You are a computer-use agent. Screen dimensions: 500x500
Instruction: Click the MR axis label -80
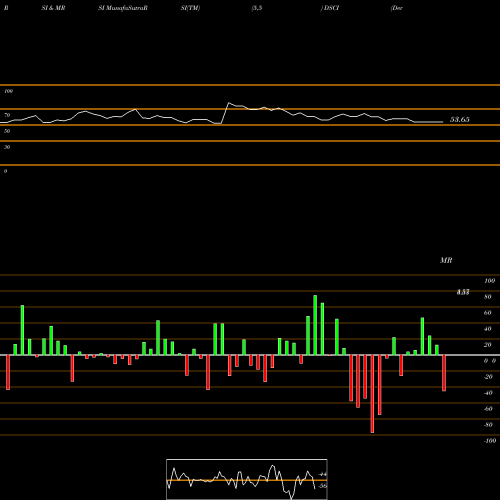[x=488, y=425]
